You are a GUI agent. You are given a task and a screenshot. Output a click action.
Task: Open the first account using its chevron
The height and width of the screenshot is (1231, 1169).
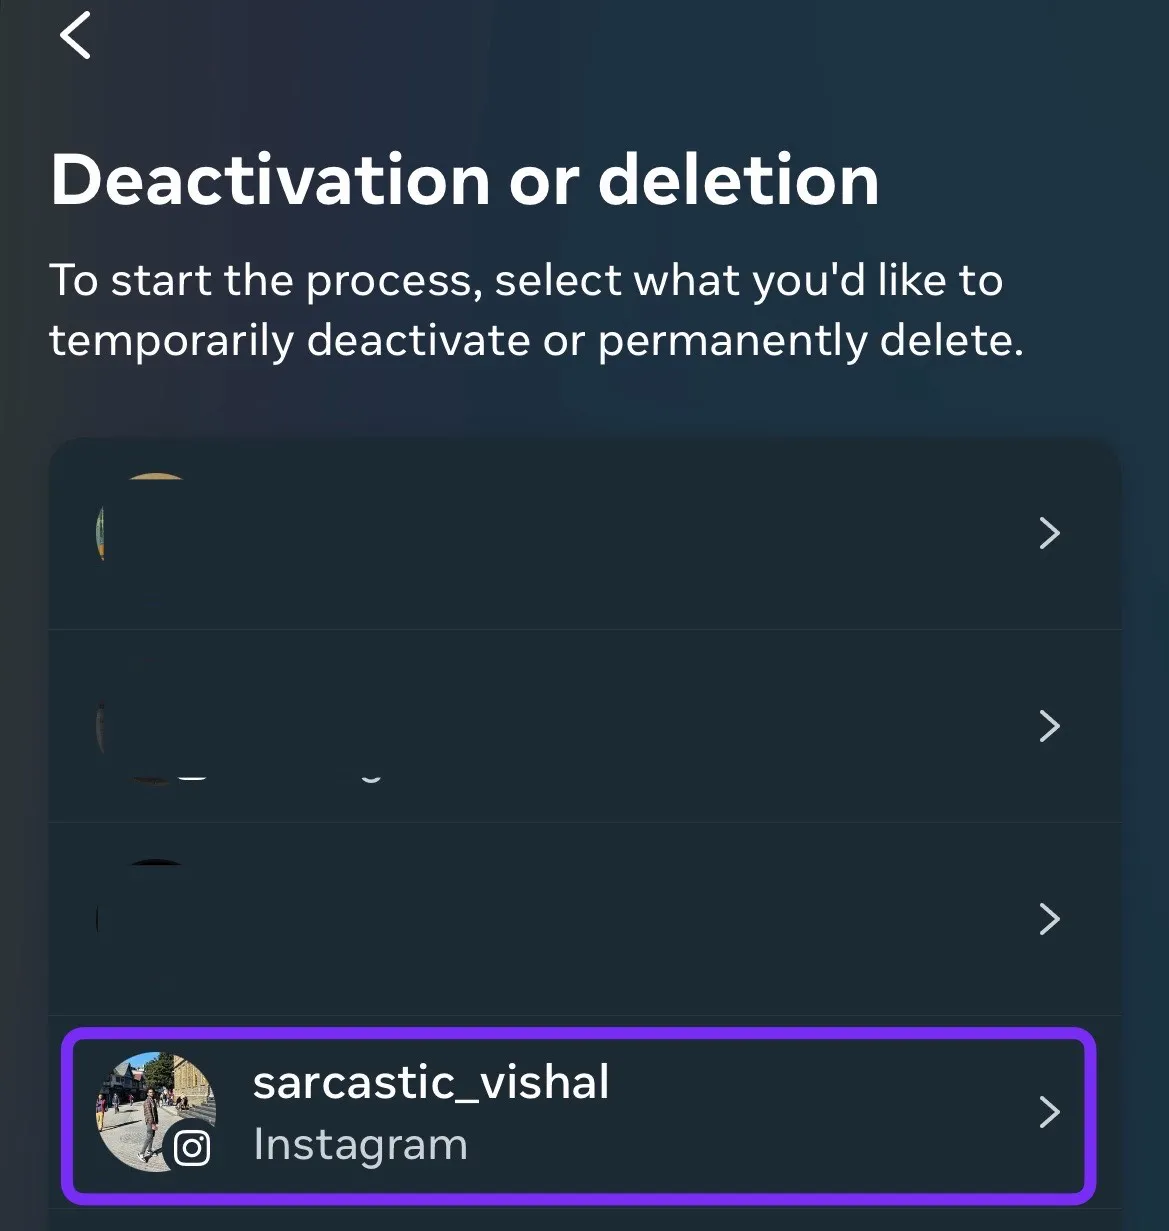coord(1049,533)
